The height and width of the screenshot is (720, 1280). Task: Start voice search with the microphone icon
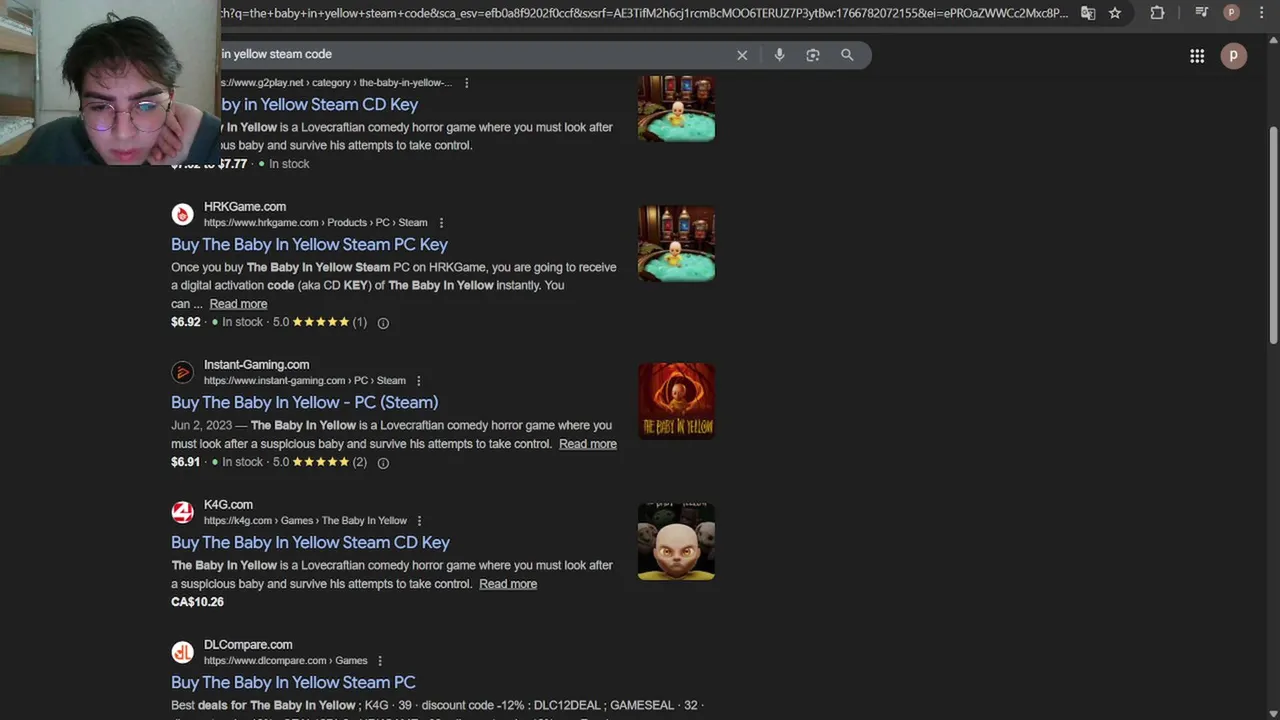[x=779, y=55]
